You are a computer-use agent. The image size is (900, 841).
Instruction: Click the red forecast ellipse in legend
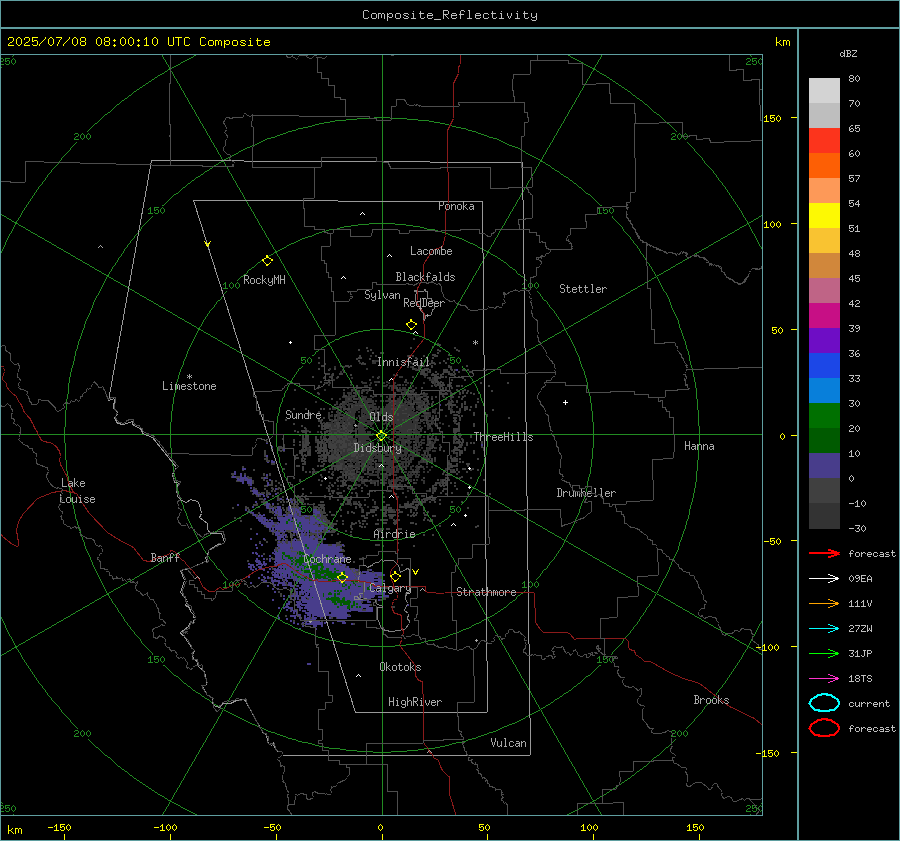point(824,728)
